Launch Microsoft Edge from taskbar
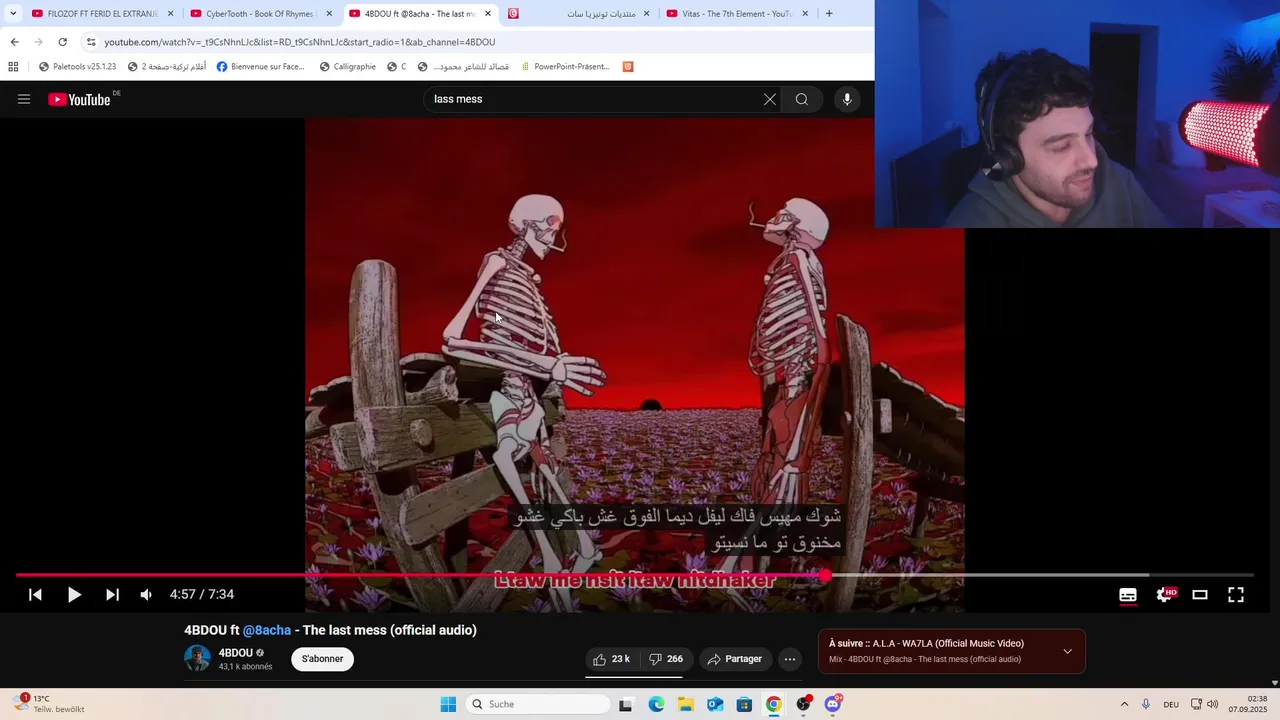Image resolution: width=1280 pixels, height=720 pixels. pos(656,704)
